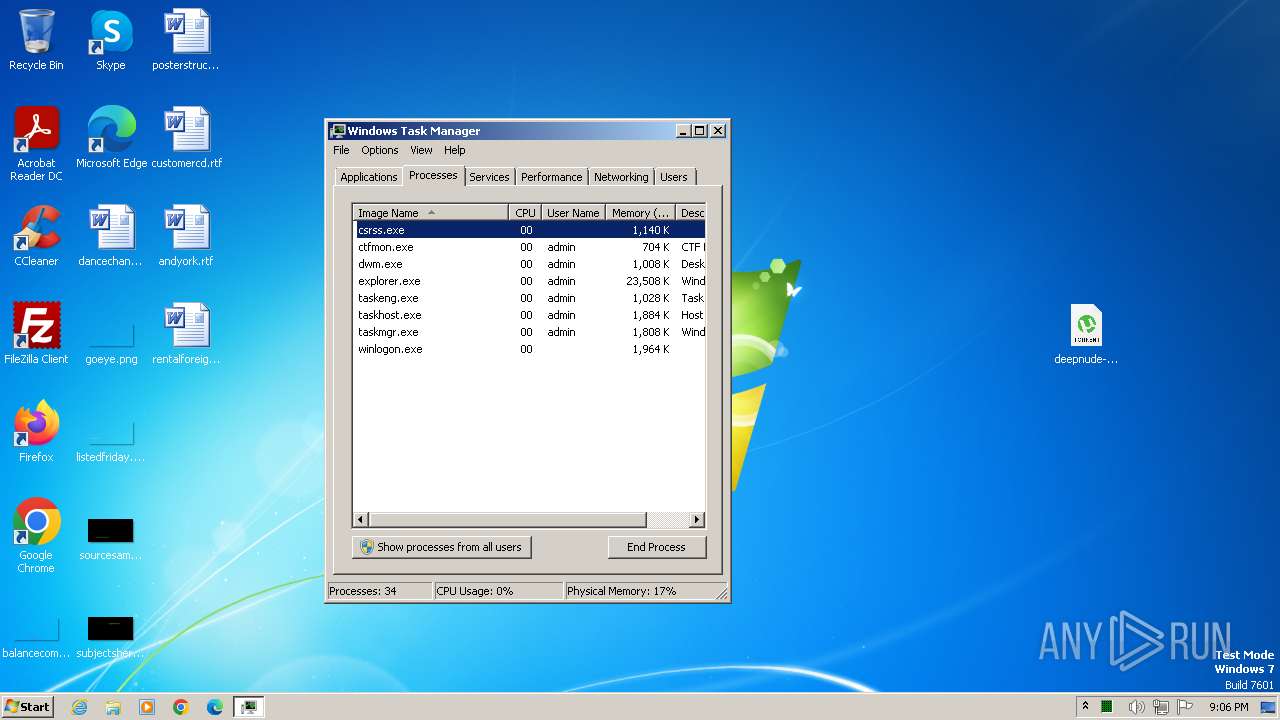Select the posterstruc document icon

[186, 40]
